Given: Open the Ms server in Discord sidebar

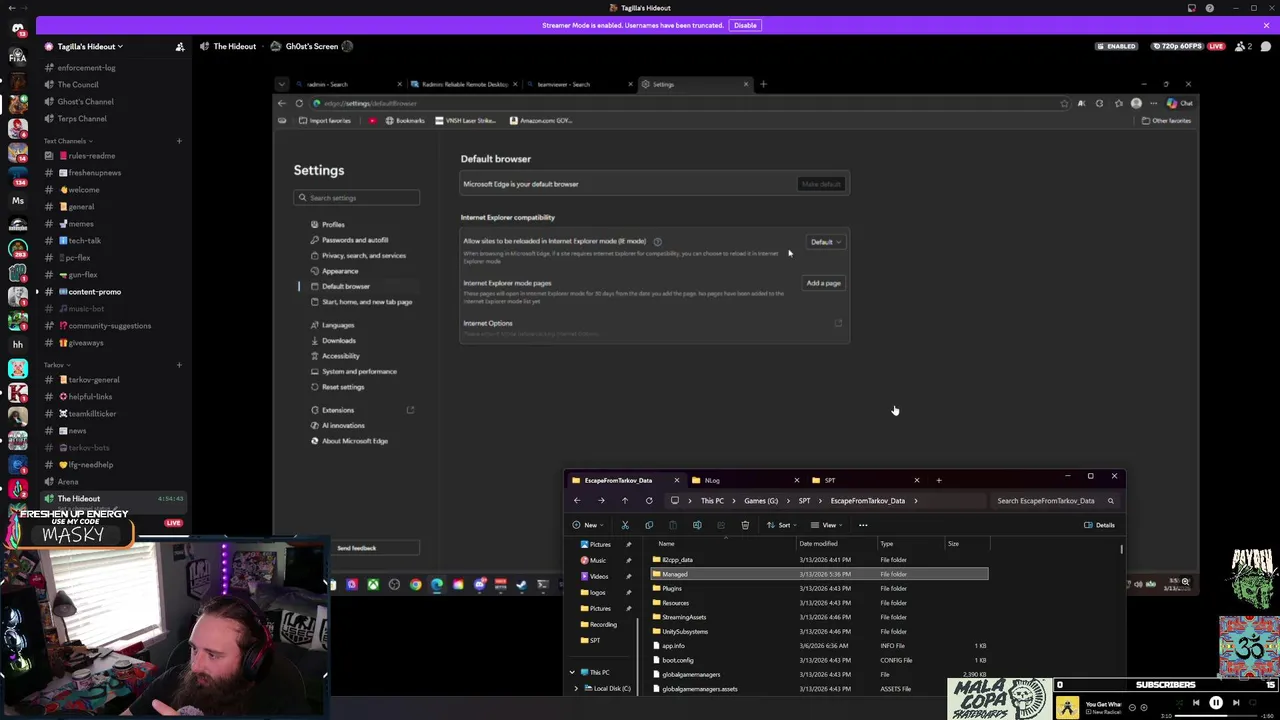Looking at the screenshot, I should coord(17,200).
